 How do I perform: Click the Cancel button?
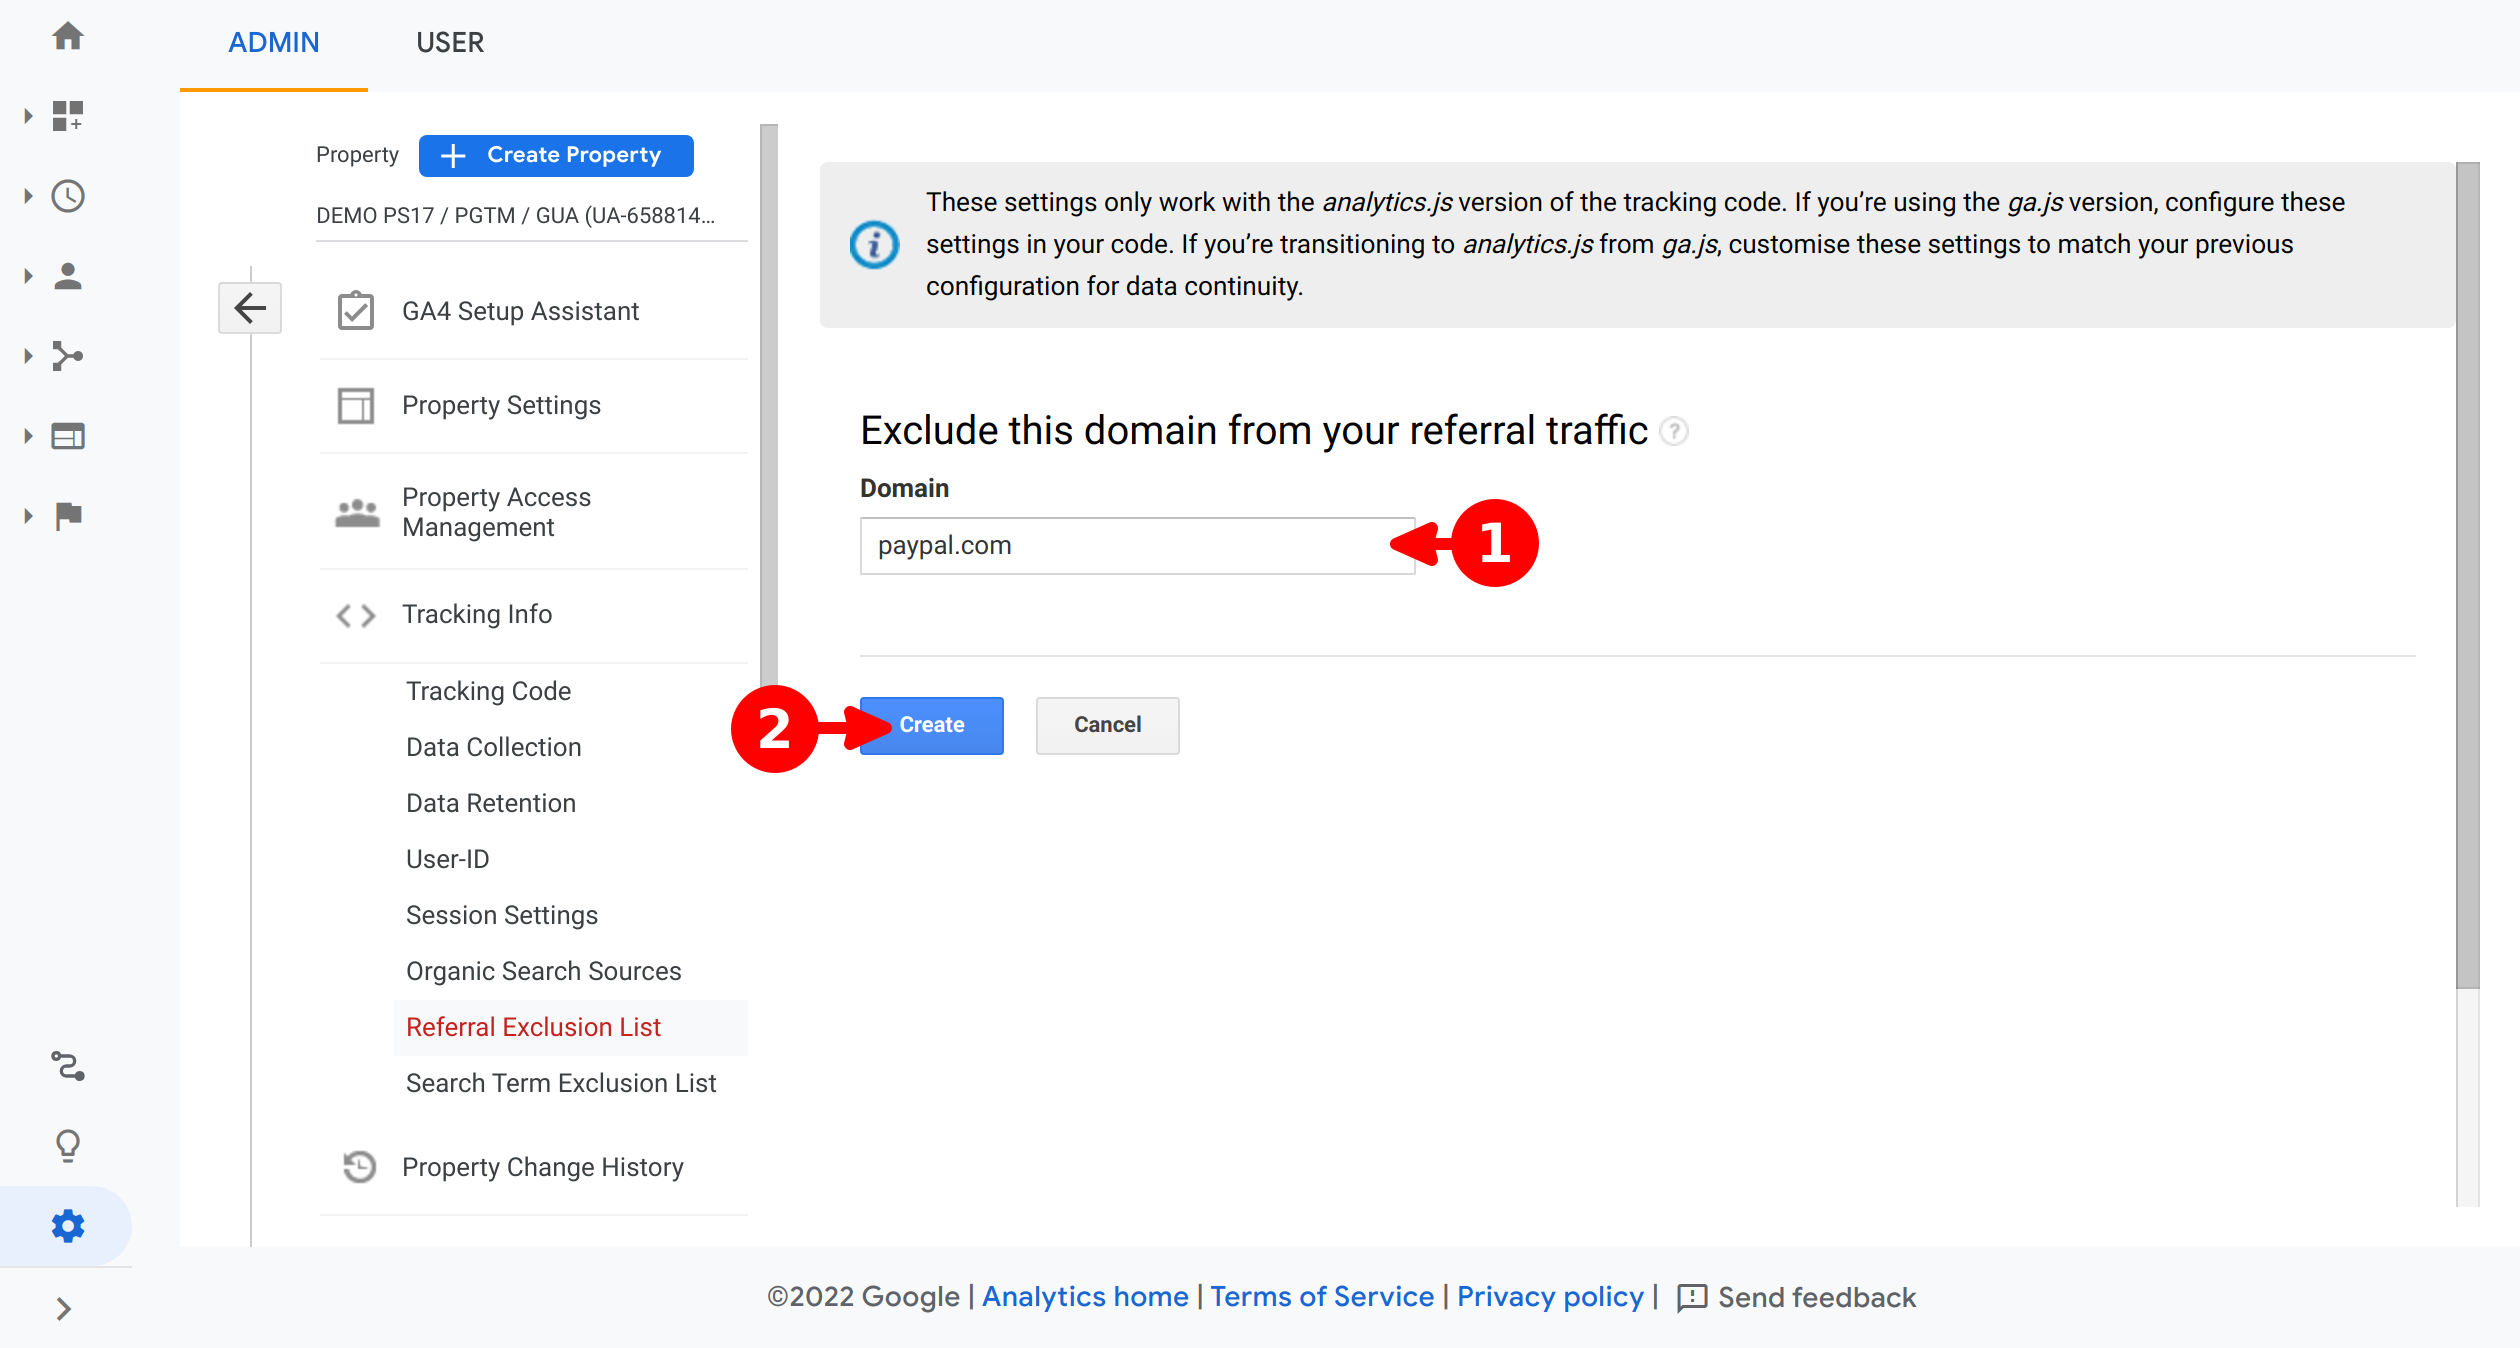[1107, 725]
